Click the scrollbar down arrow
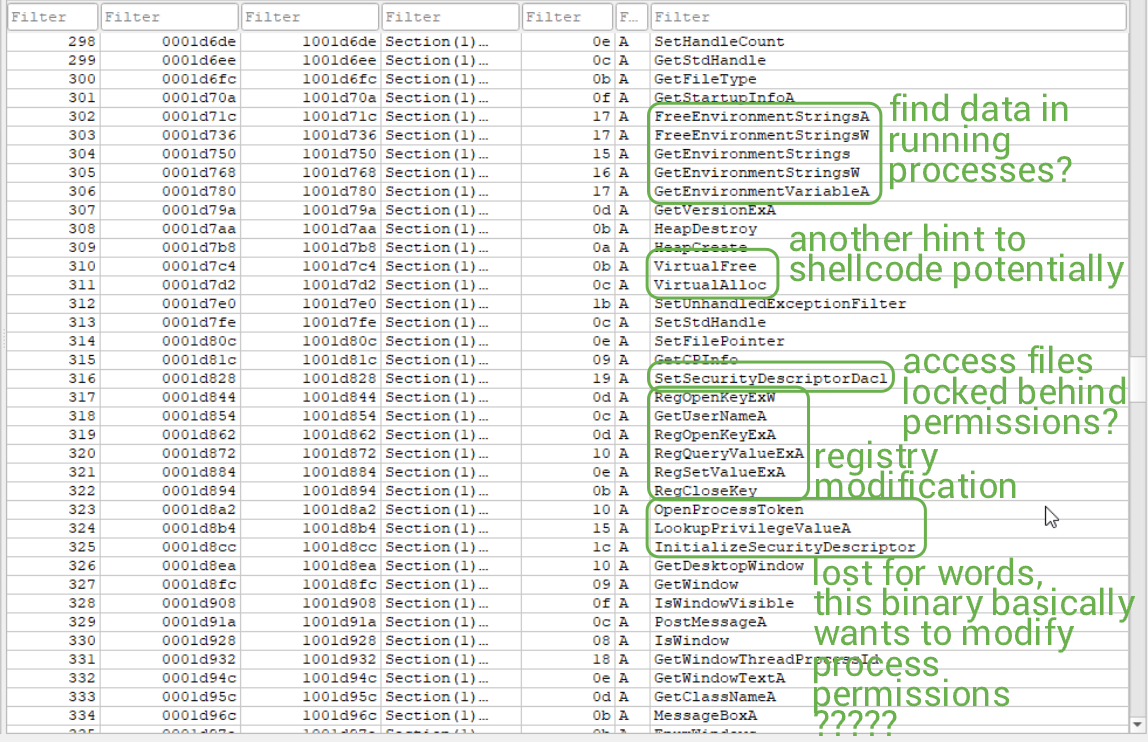 (x=1138, y=723)
